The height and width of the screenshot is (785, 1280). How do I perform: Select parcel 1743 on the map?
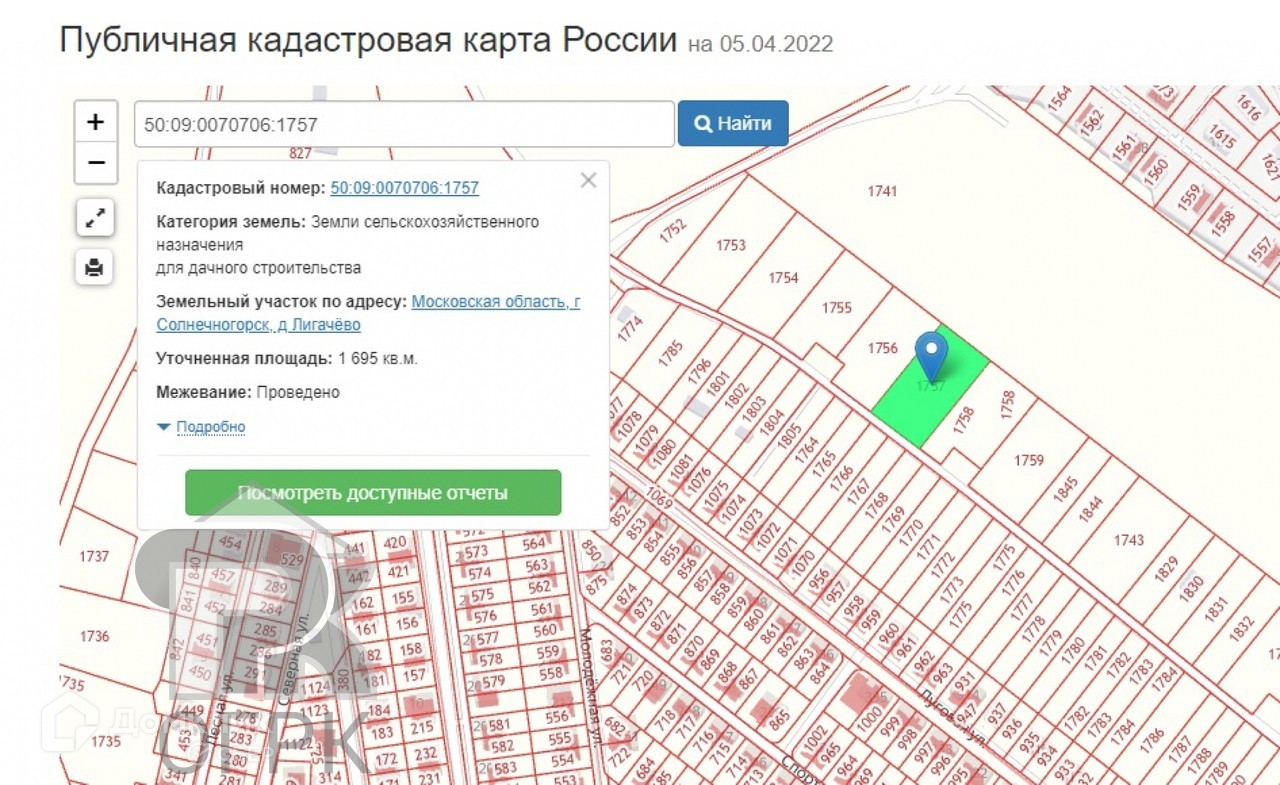(1129, 540)
